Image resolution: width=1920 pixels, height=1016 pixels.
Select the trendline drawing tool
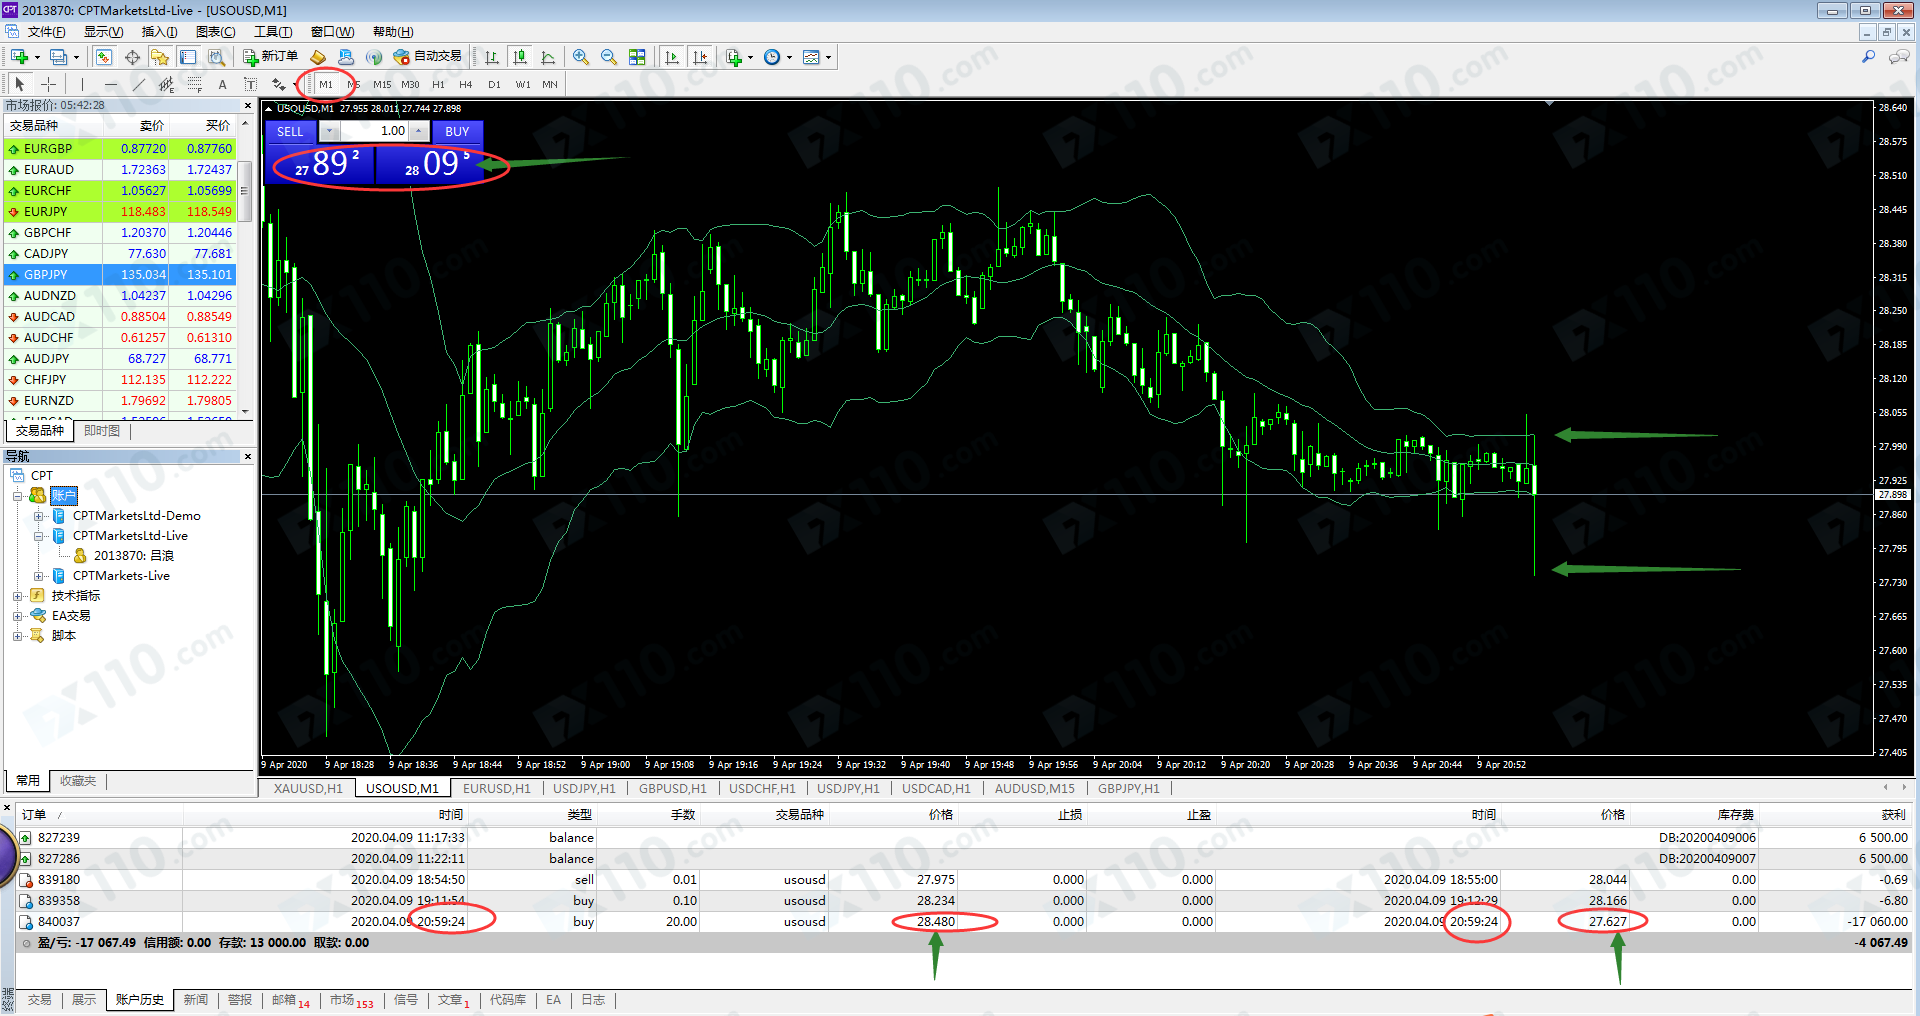pyautogui.click(x=138, y=84)
